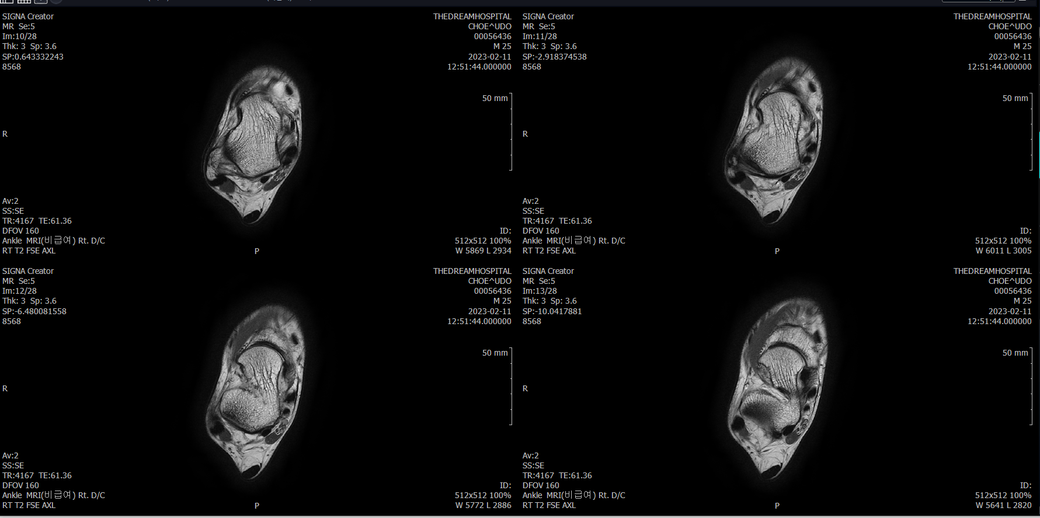This screenshot has width=1040, height=518.
Task: Click the round toolbar icon at top-left
Action: click(x=56, y=1)
